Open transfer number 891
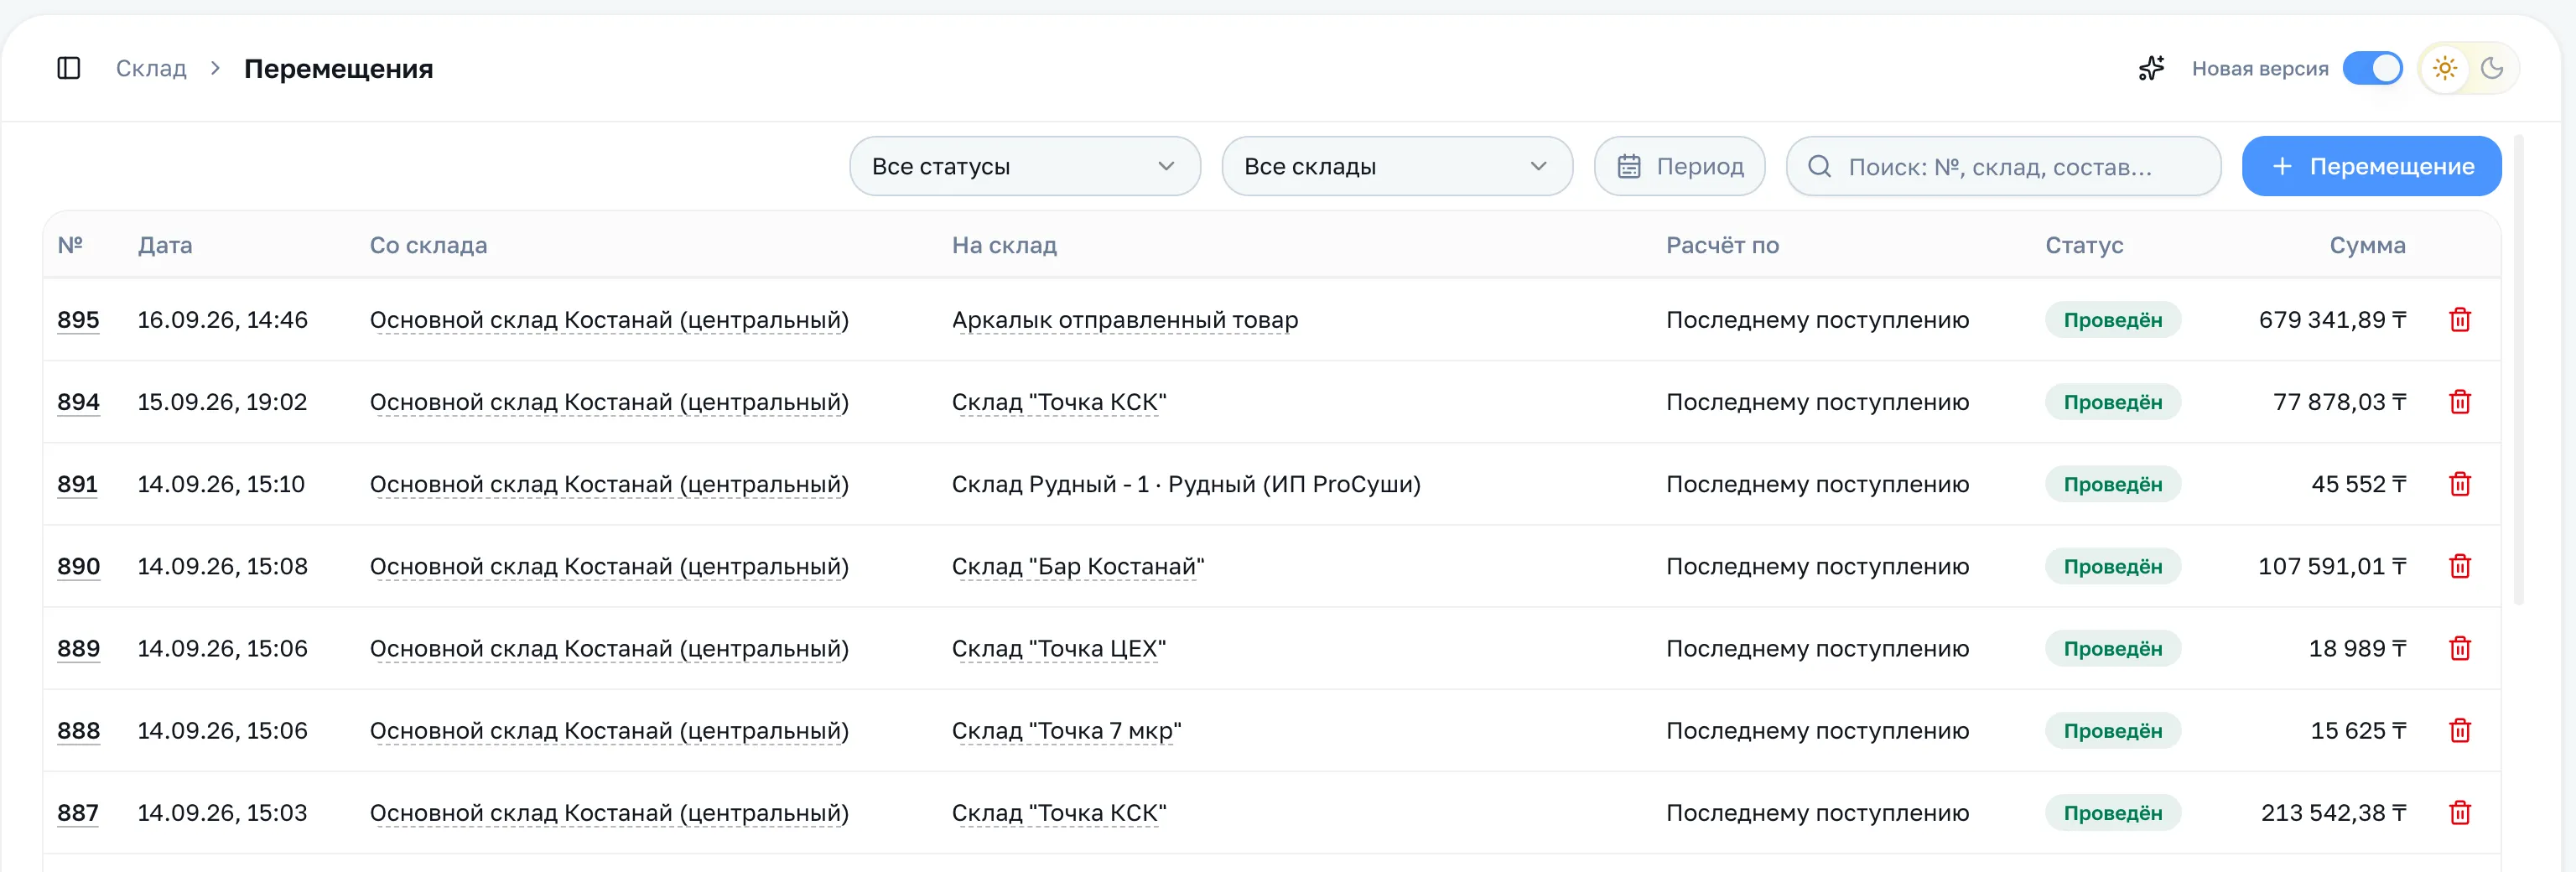Screen dimensions: 2576x872 pyautogui.click(x=77, y=484)
